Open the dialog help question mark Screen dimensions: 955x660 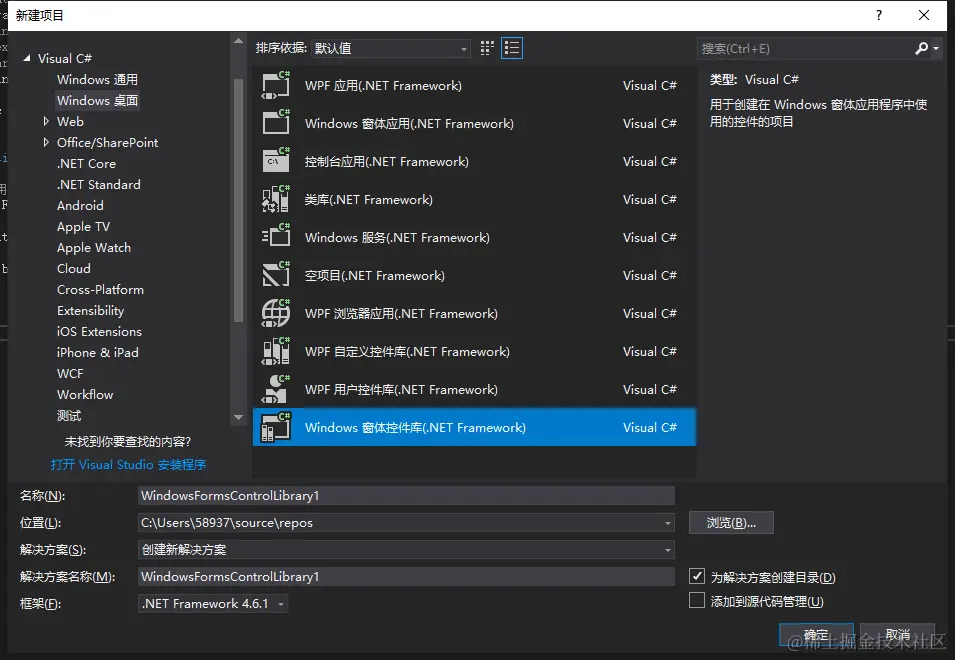pos(878,15)
